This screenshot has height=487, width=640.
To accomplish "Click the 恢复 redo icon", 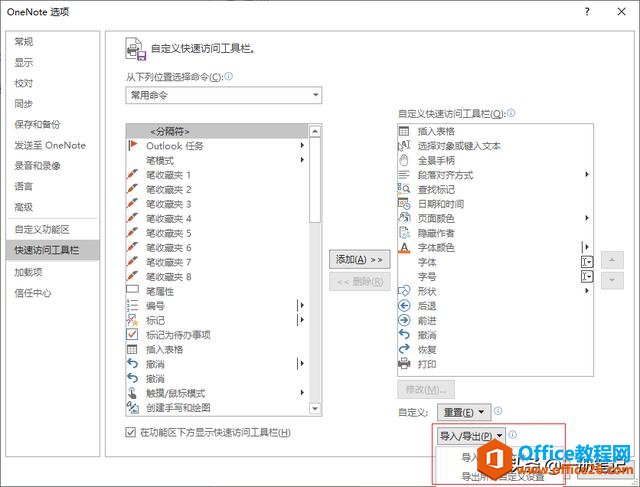I will [x=404, y=349].
